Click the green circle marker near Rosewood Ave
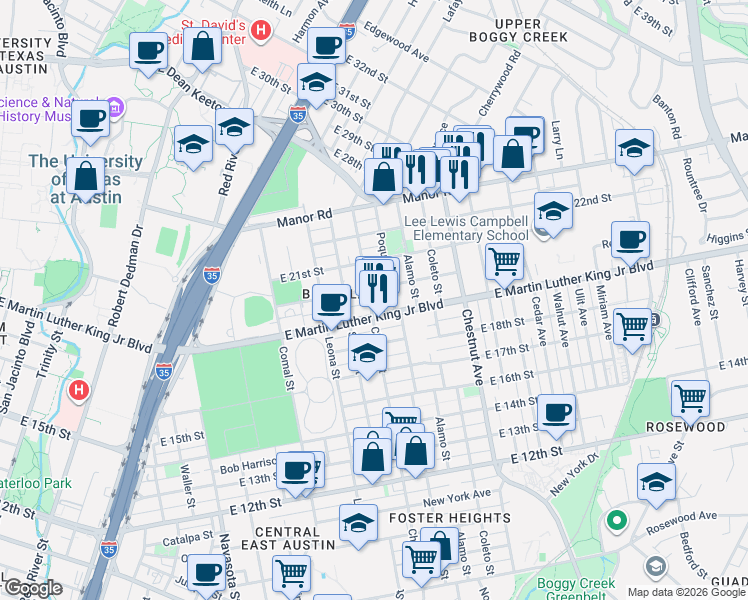Image resolution: width=748 pixels, height=600 pixels. [616, 521]
